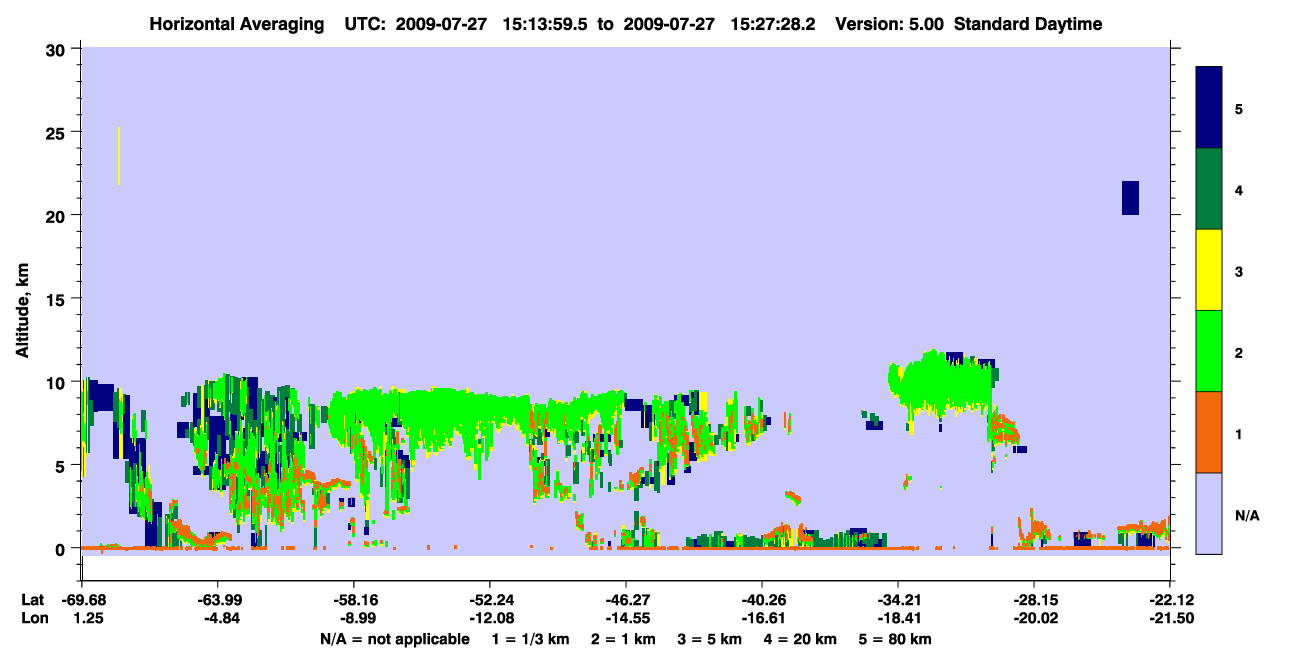1300x667 pixels.
Task: Click '5 = 80 km' in the footer key
Action: coord(894,639)
